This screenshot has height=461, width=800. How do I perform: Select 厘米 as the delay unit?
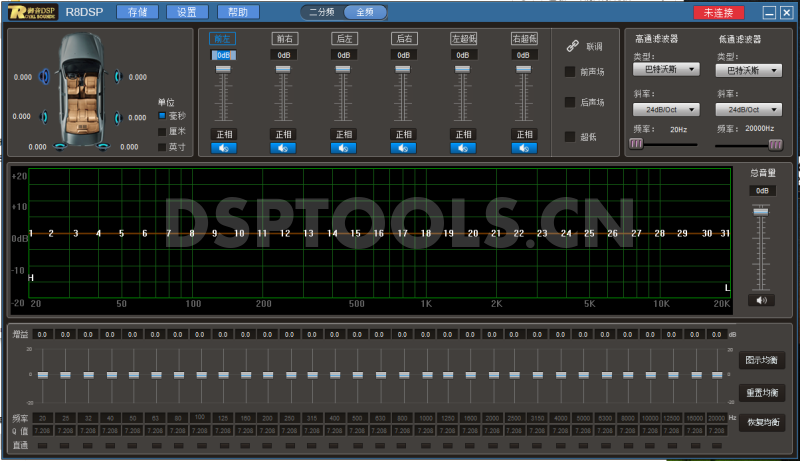[163, 131]
